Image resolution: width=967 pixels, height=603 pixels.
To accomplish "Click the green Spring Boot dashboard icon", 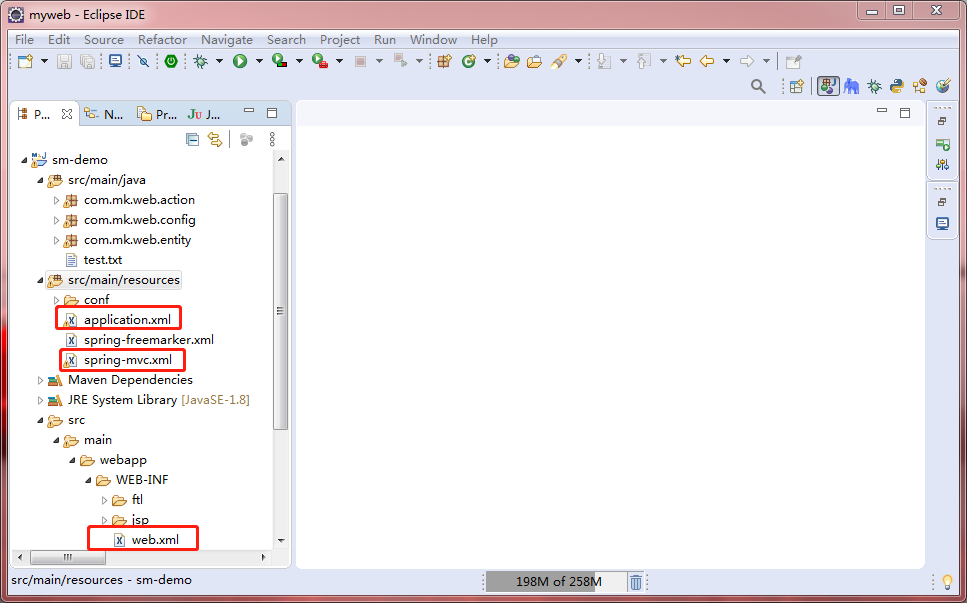I will pyautogui.click(x=171, y=61).
